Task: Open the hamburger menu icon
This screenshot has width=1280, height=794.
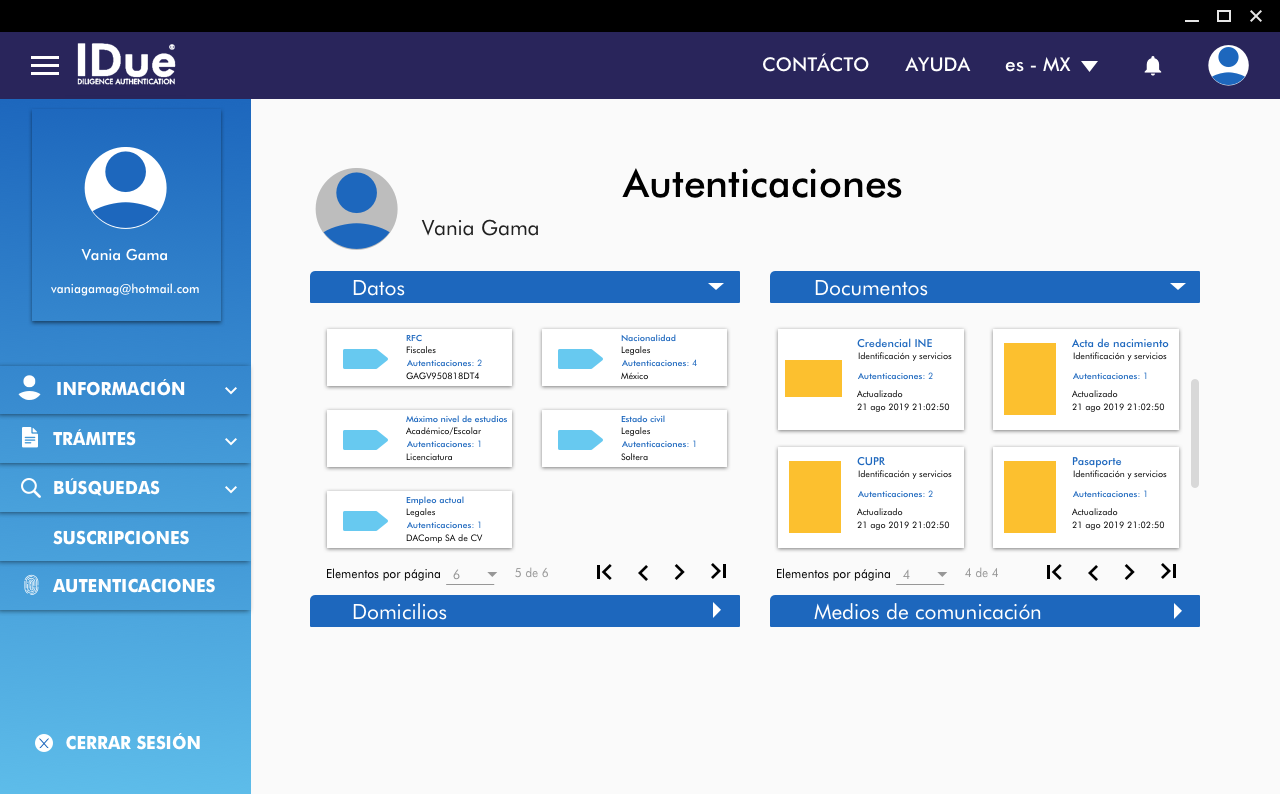Action: click(x=45, y=66)
